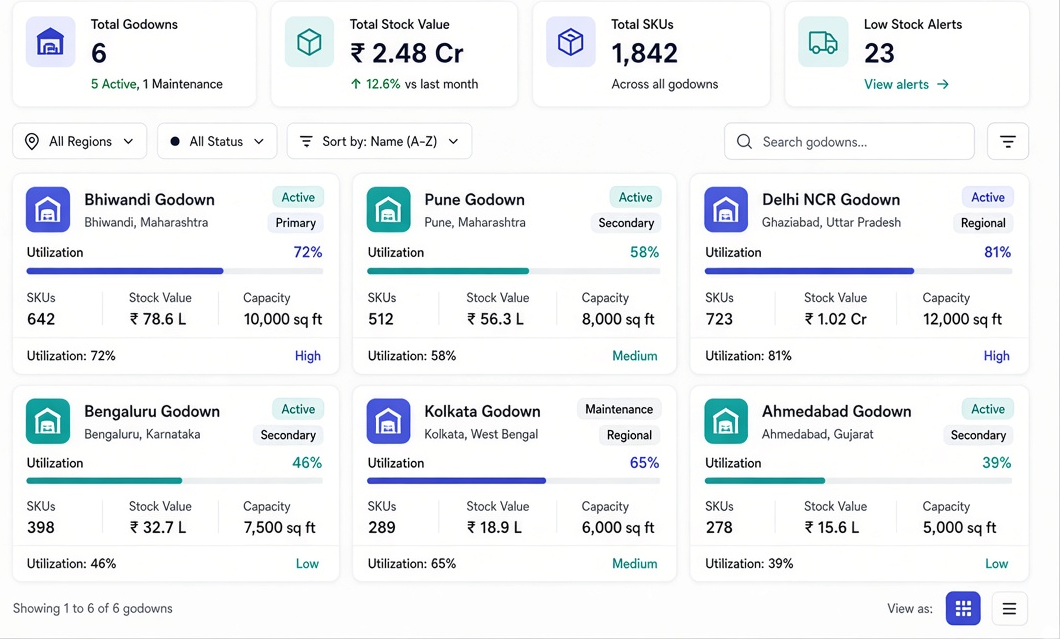Screen dimensions: 1060x639
Task: Switch to list view
Action: pos(1009,609)
